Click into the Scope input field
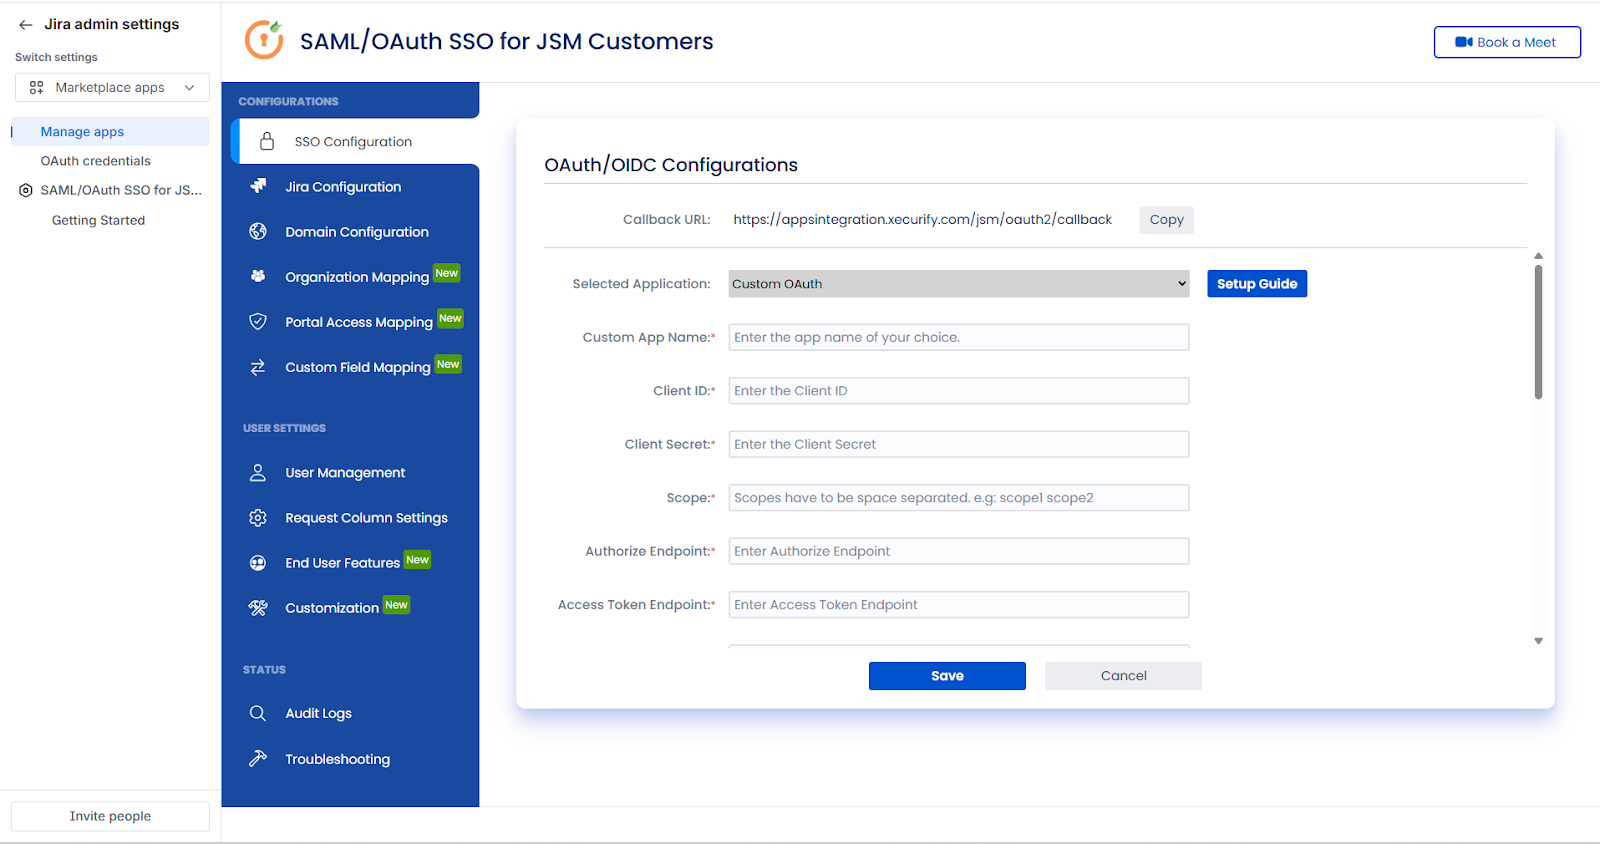Image resolution: width=1600 pixels, height=844 pixels. (x=959, y=498)
